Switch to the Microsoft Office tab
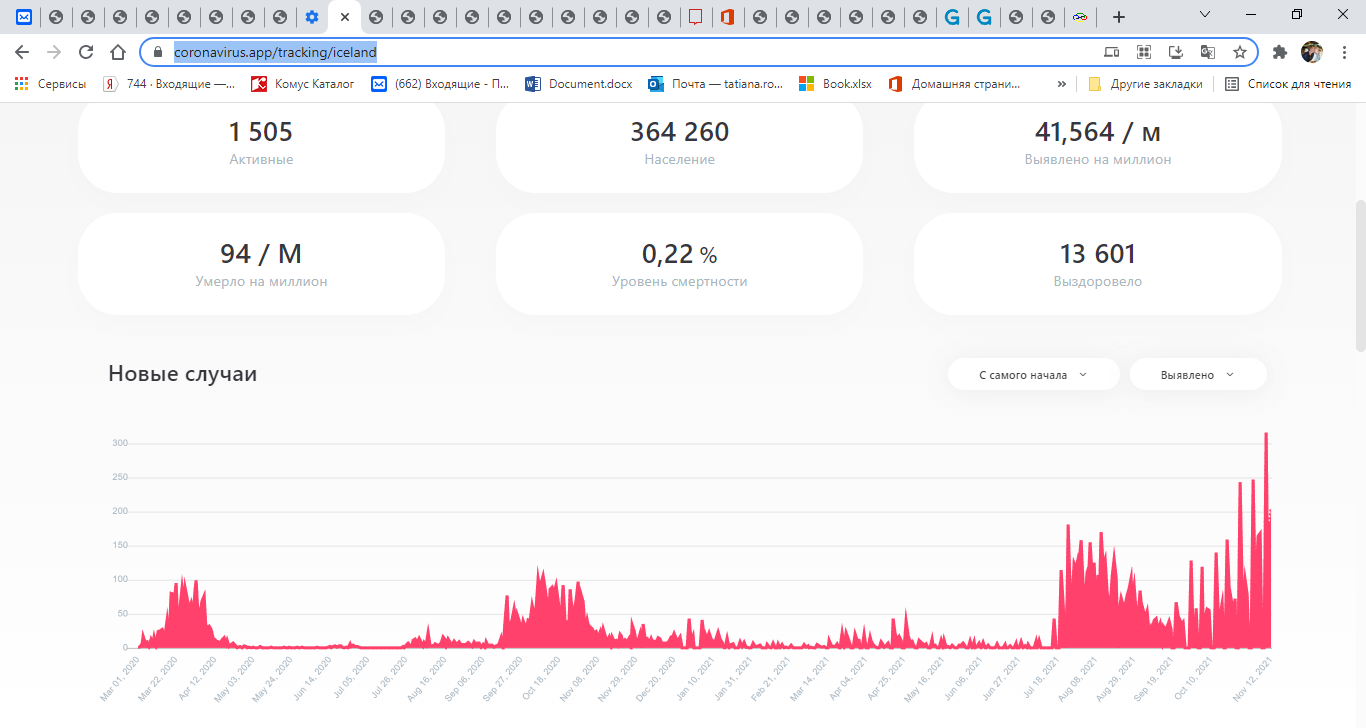 click(727, 17)
